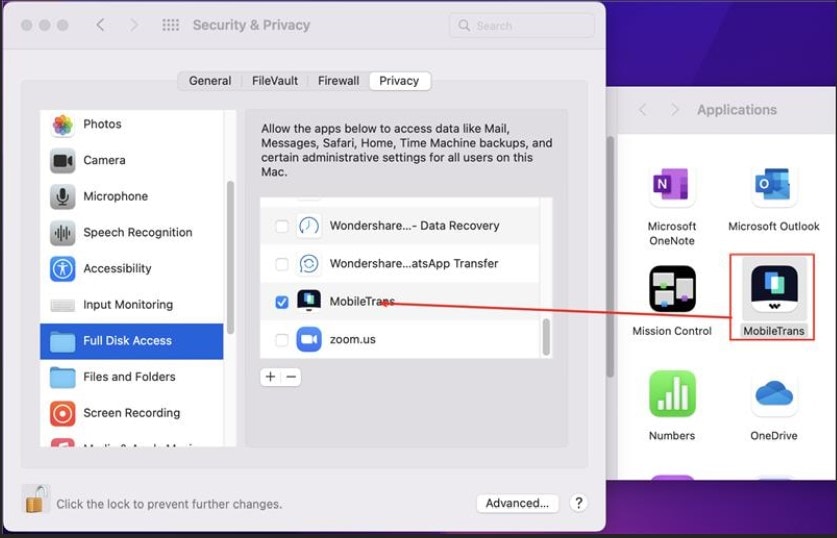Show all preferences grid icon
The image size is (837, 538).
(170, 25)
